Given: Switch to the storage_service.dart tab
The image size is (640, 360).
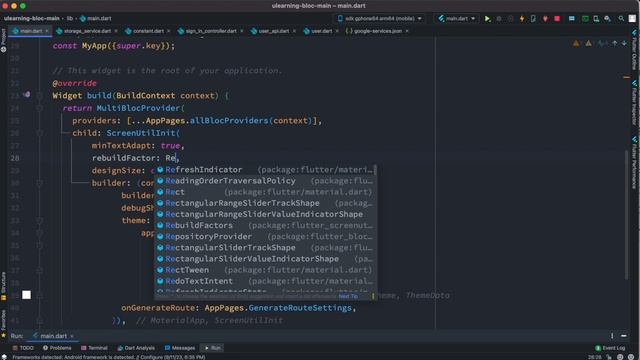Looking at the screenshot, I should pos(87,31).
